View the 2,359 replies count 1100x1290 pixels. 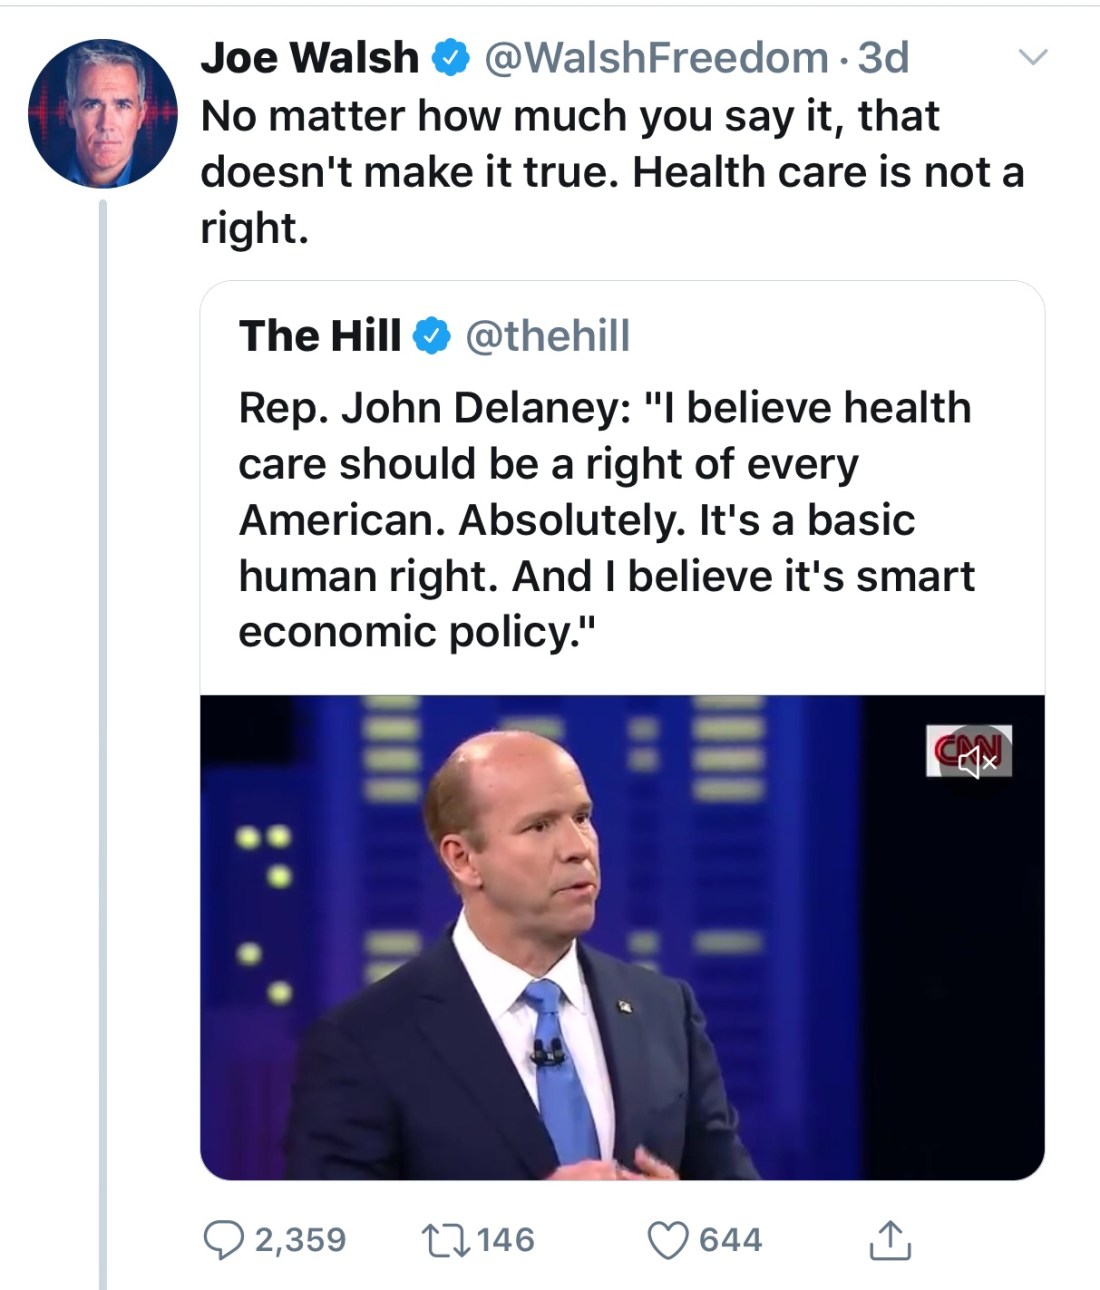pyautogui.click(x=300, y=1240)
